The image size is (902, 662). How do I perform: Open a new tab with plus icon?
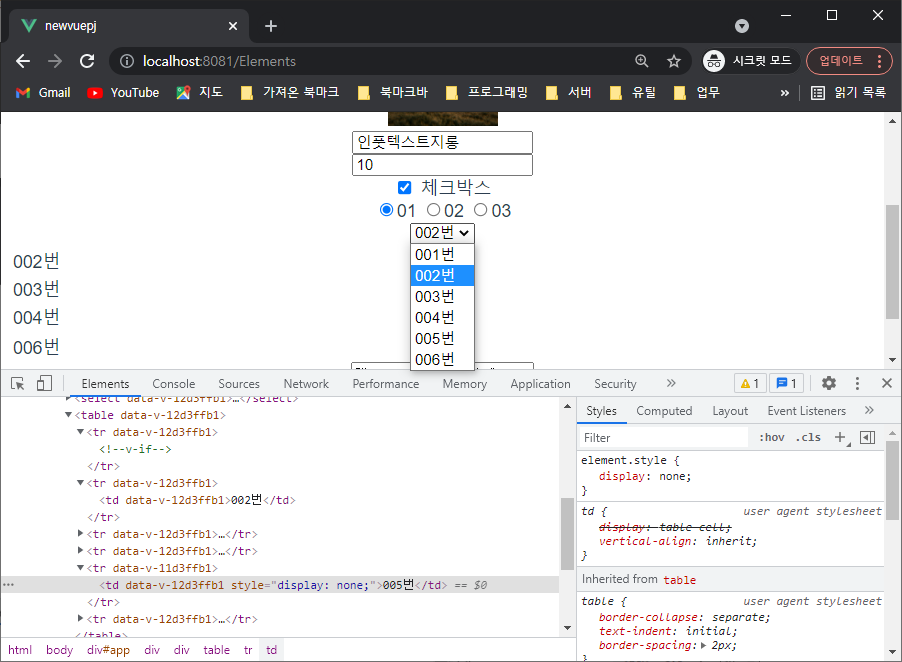271,26
